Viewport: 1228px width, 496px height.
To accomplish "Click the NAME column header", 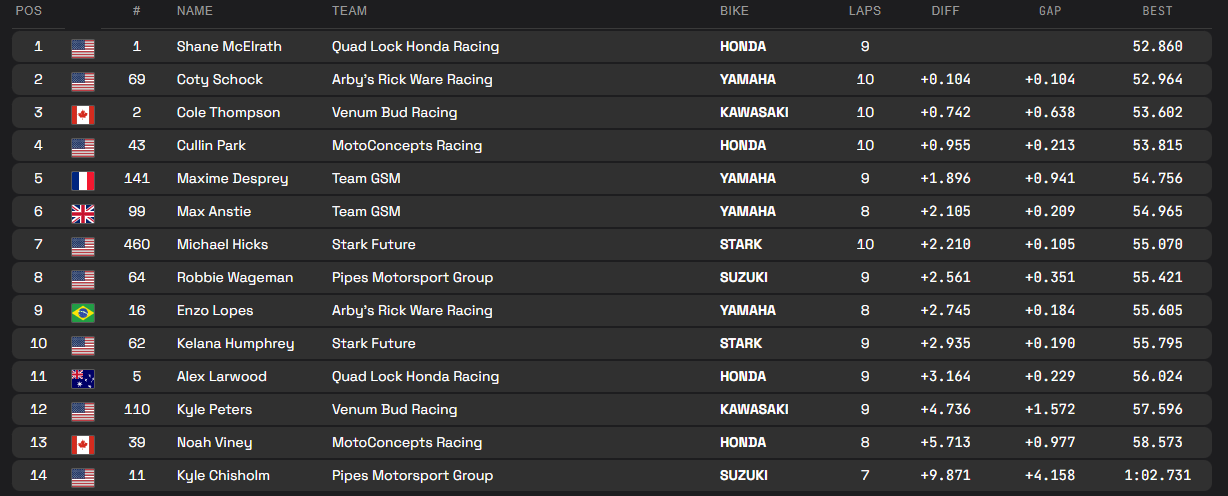I will (x=195, y=11).
